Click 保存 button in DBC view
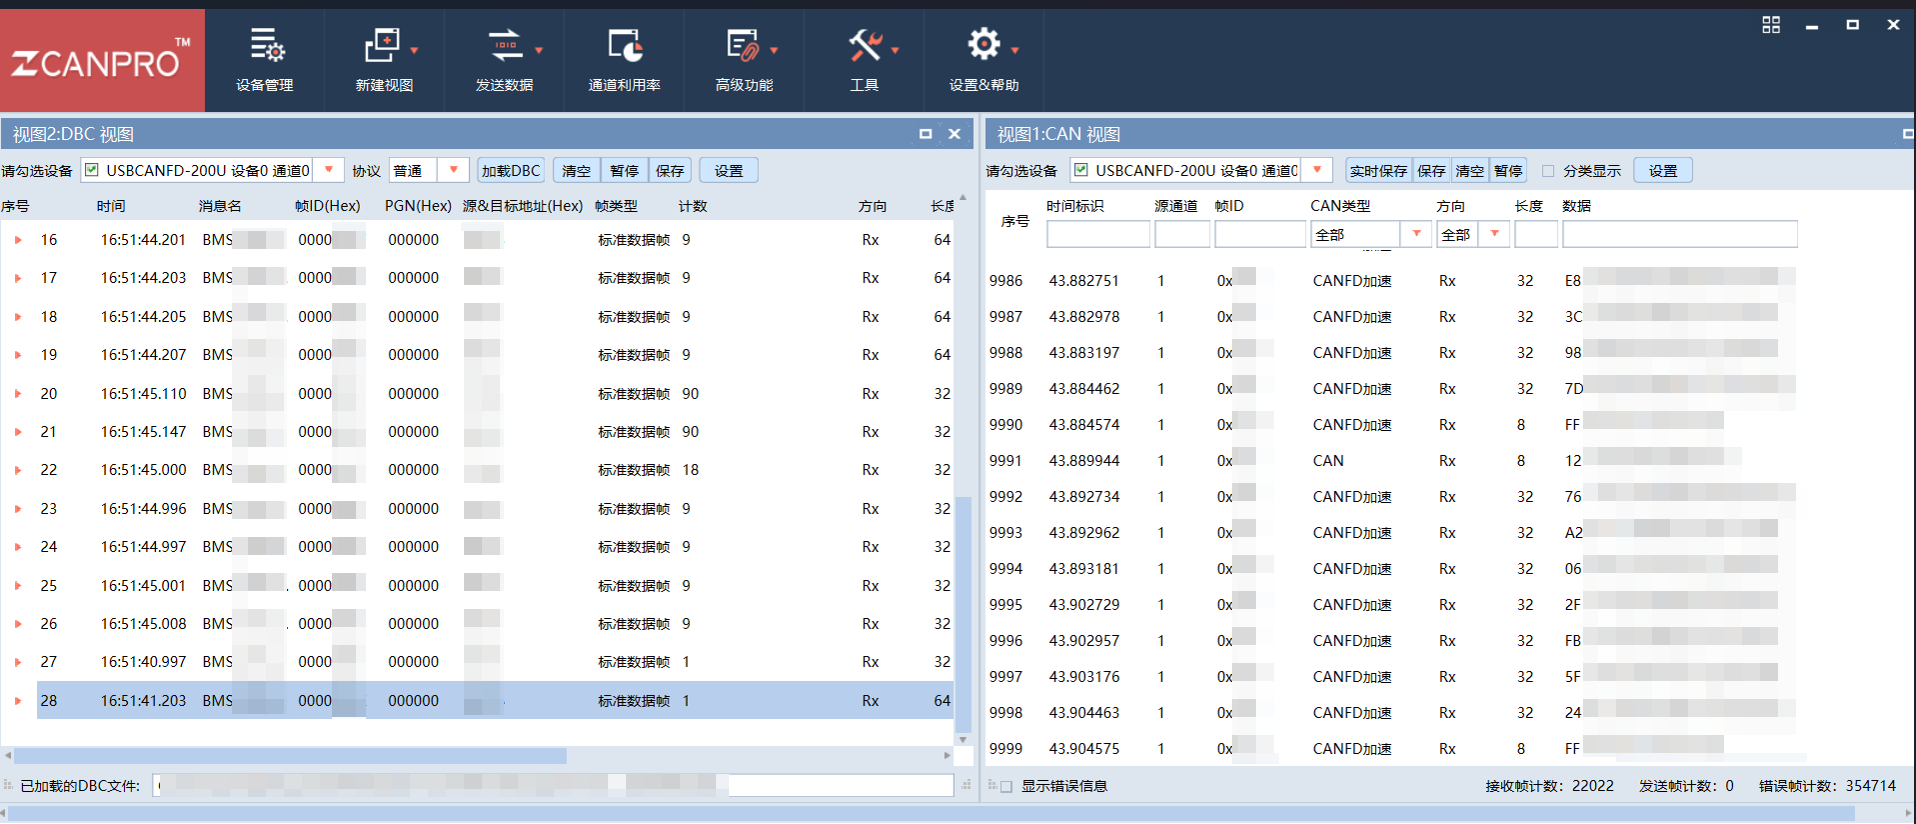Viewport: 1916px width, 824px height. click(670, 170)
